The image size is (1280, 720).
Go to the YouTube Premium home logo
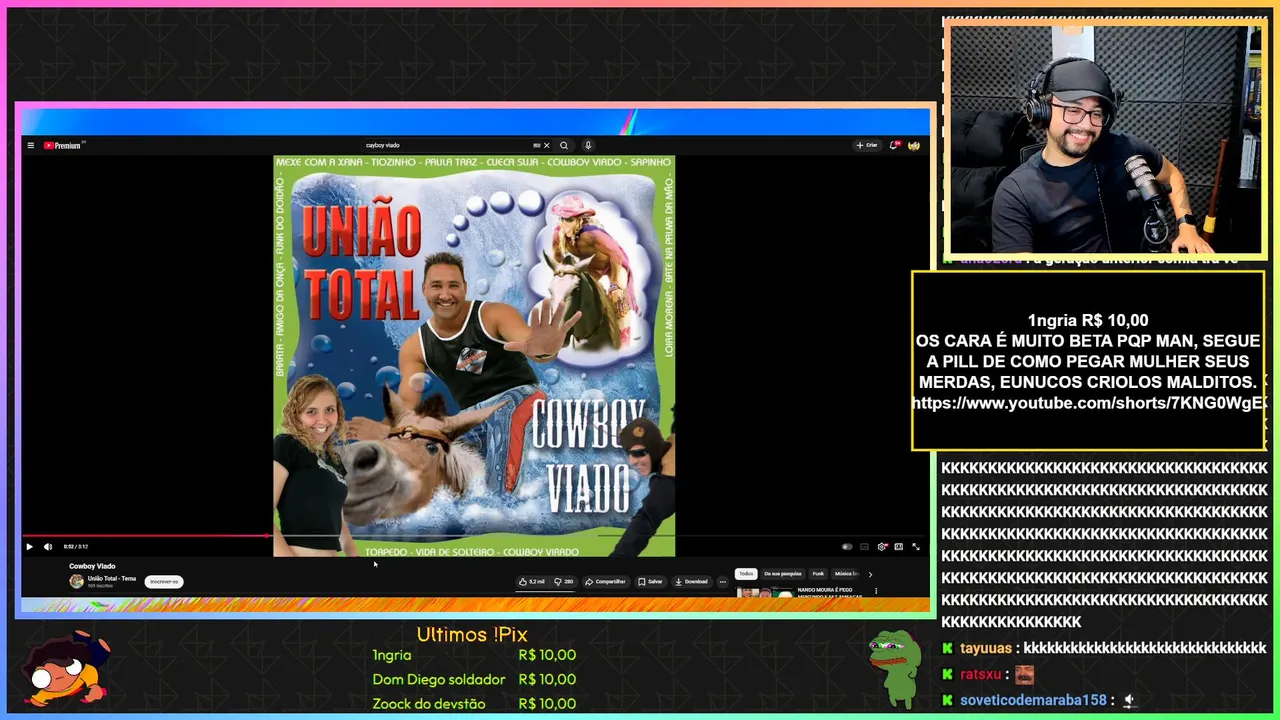coord(62,145)
